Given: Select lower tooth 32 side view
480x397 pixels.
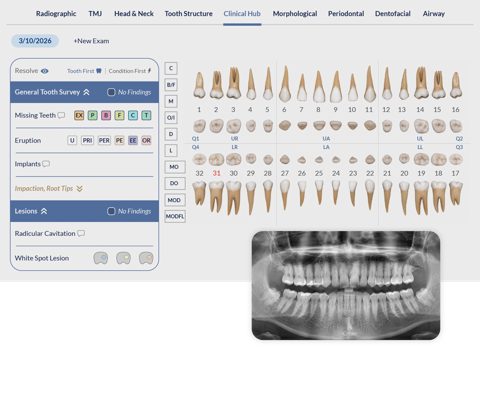Looking at the screenshot, I should point(199,193).
